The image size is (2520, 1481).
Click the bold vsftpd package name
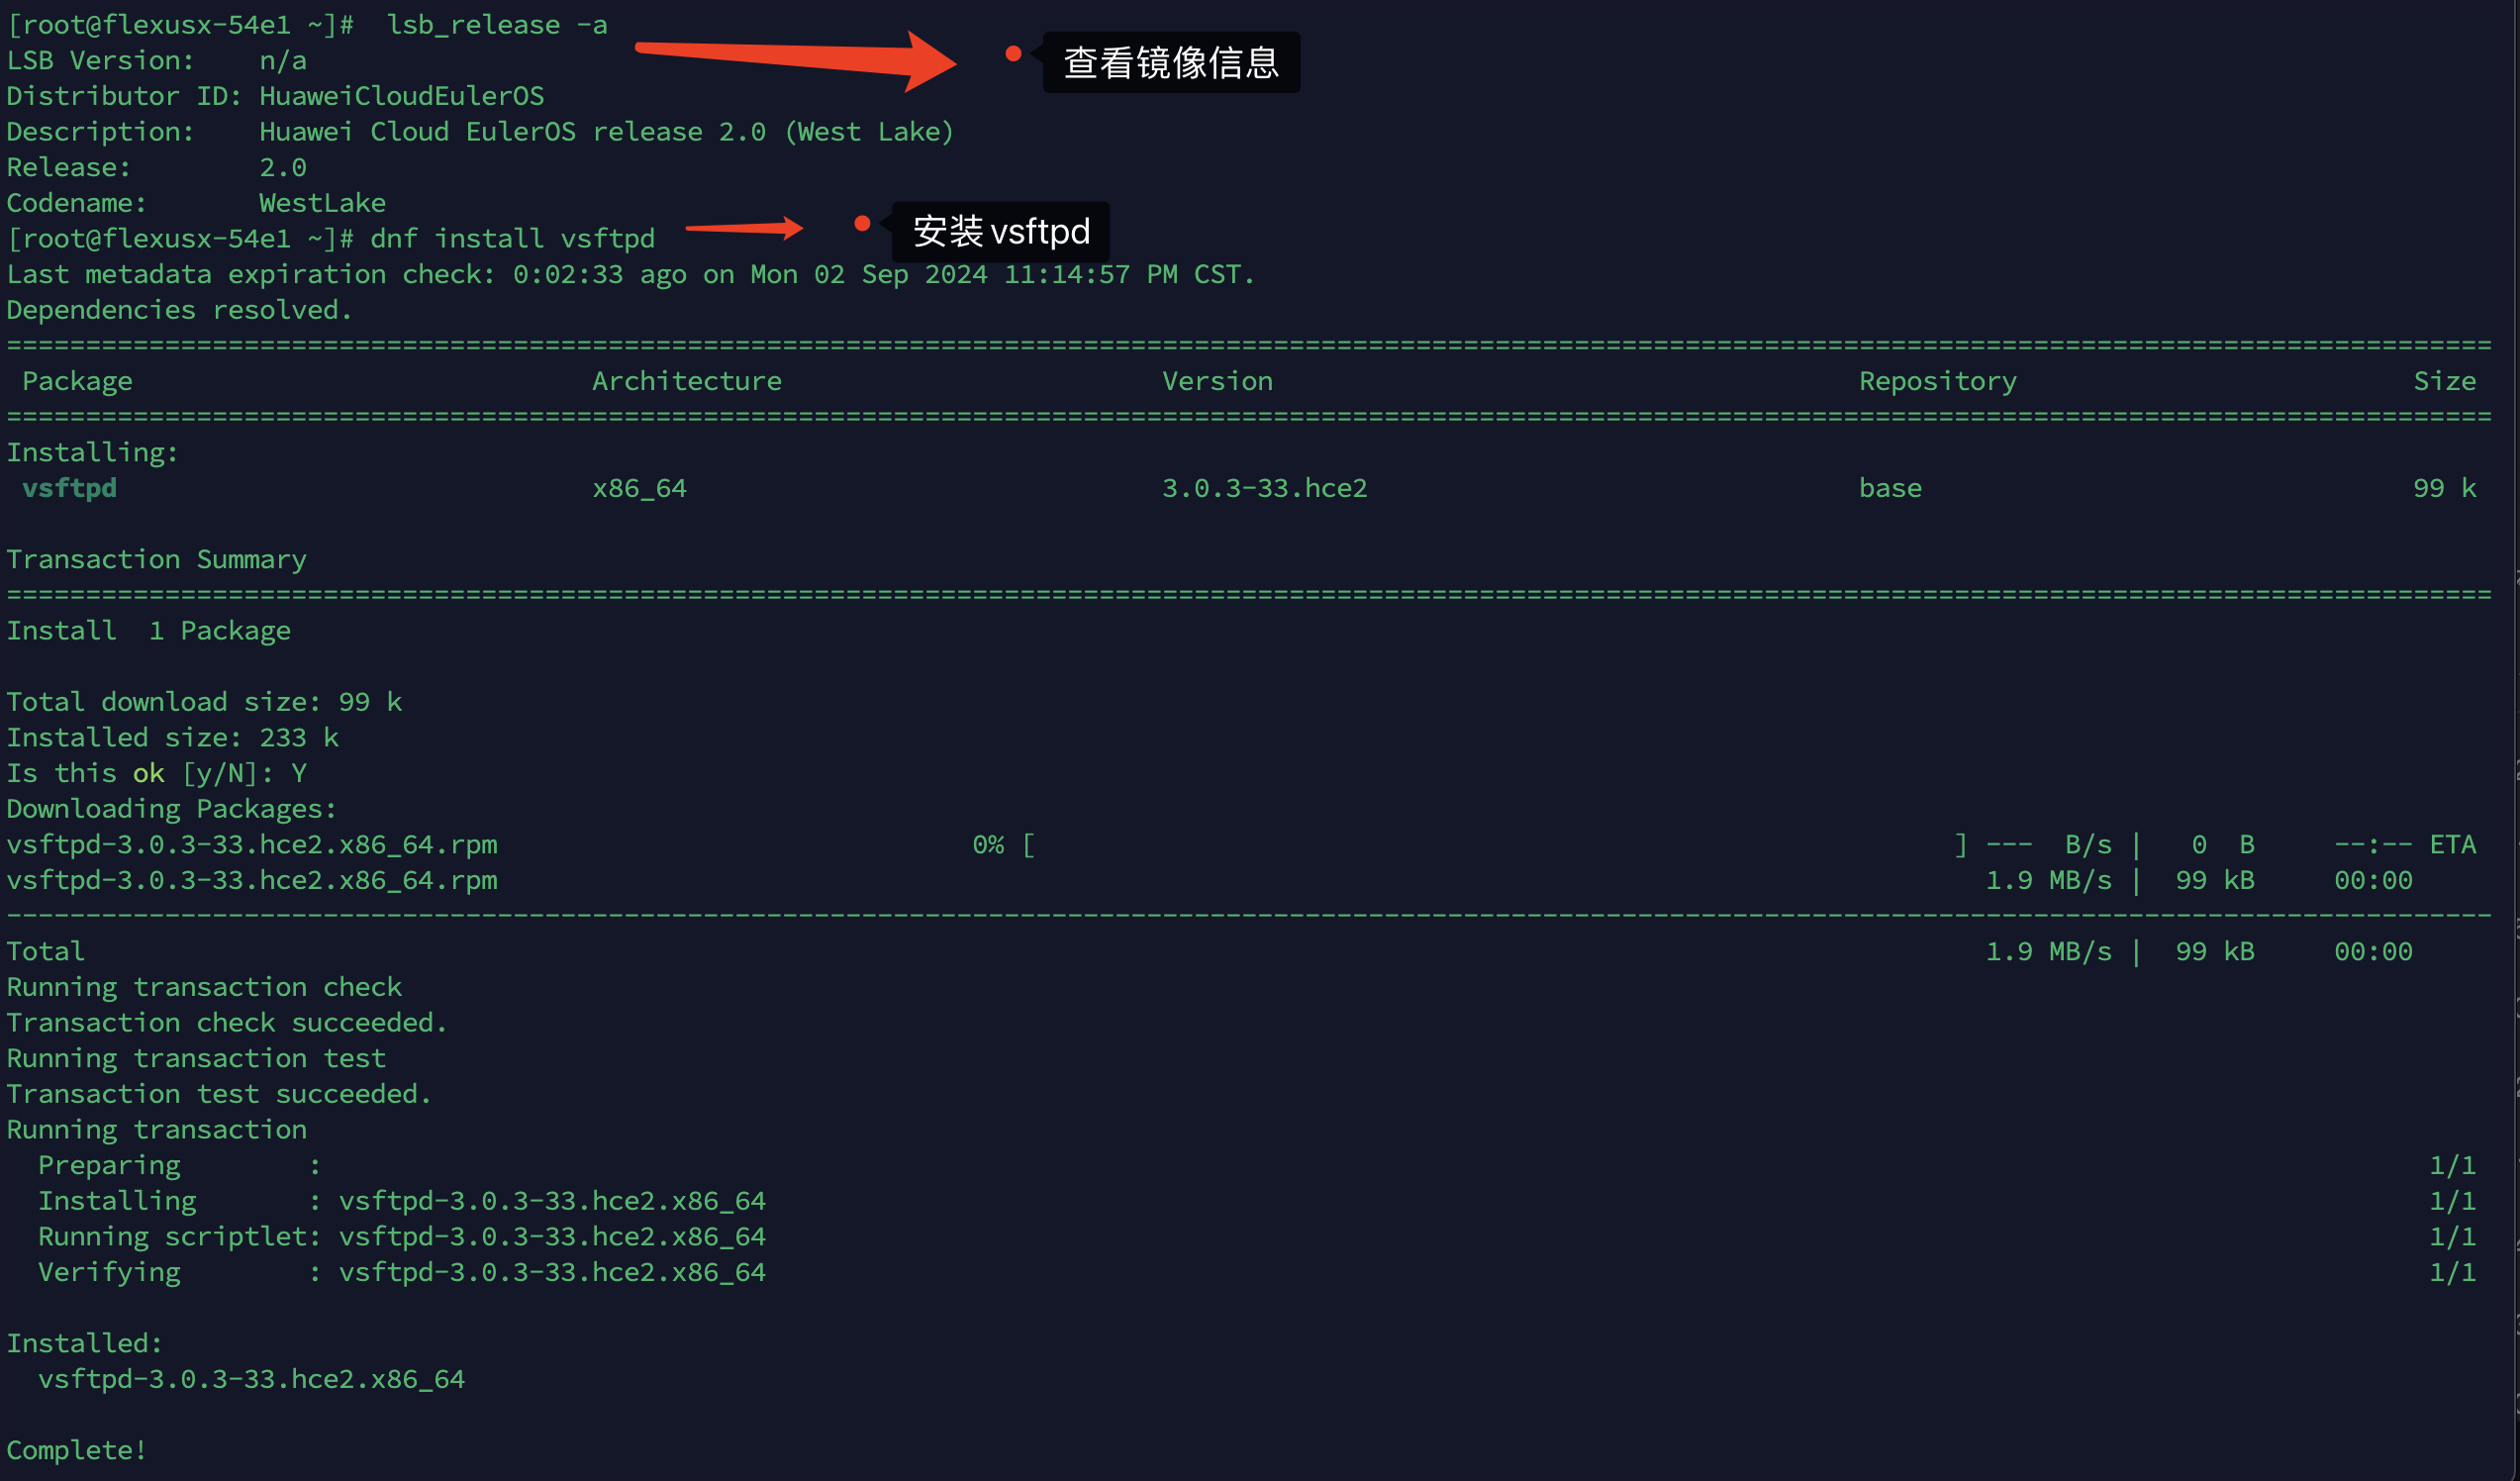tap(69, 488)
